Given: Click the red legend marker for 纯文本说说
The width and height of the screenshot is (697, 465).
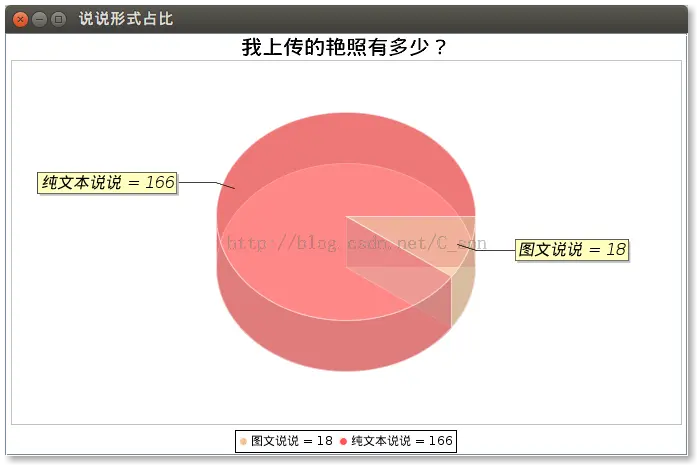Looking at the screenshot, I should [343, 441].
